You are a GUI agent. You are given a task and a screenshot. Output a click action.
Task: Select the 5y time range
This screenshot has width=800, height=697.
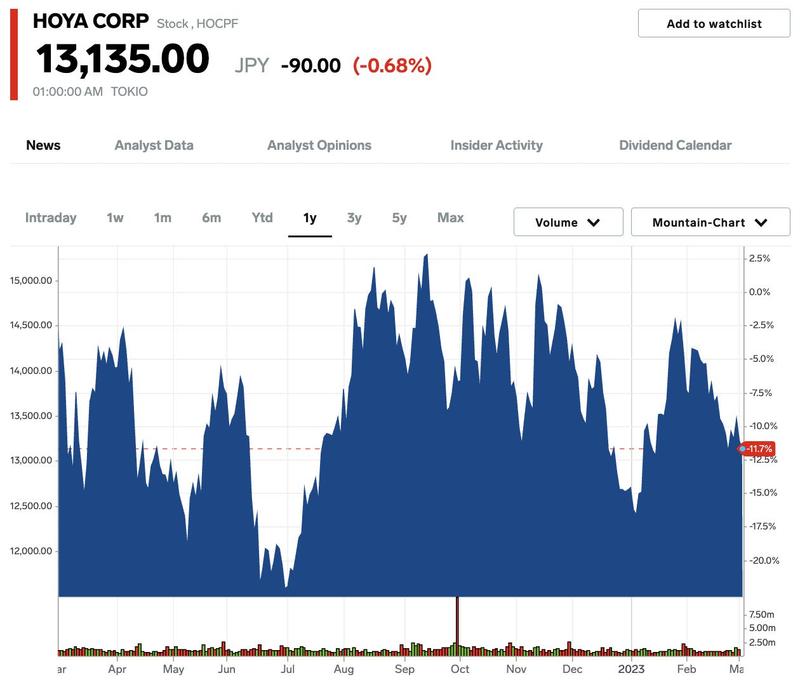click(399, 218)
